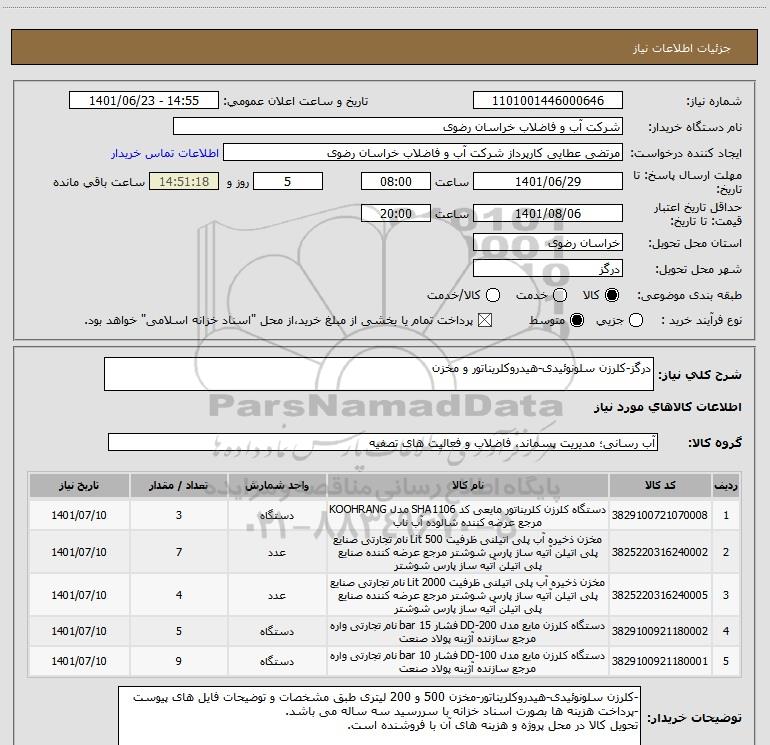Select the خدمت radio button
770x745 pixels.
pos(560,295)
